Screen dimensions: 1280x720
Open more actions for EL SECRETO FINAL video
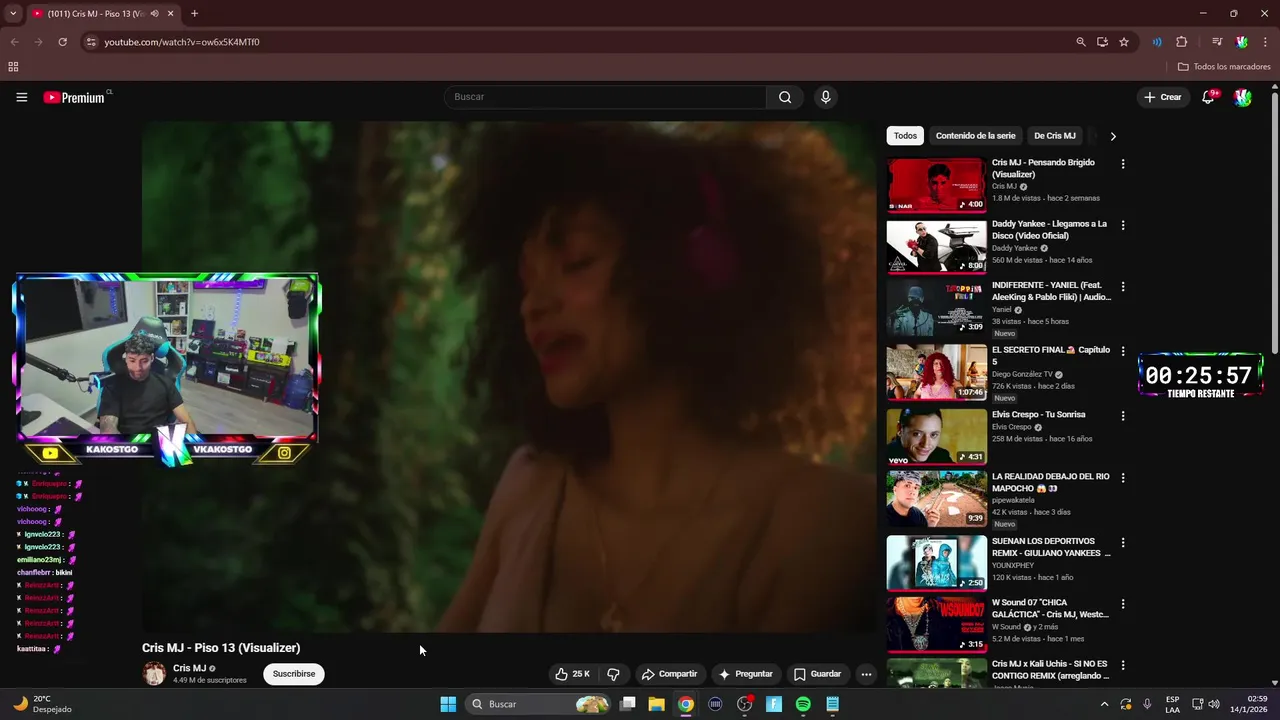point(1122,351)
